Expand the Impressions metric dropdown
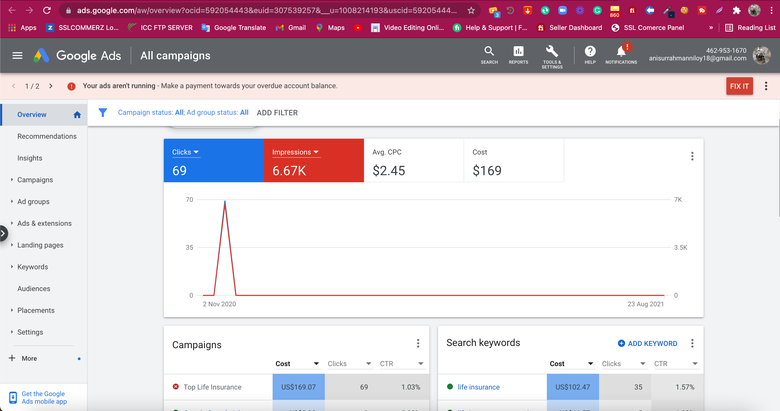This screenshot has width=780, height=411. [x=295, y=152]
